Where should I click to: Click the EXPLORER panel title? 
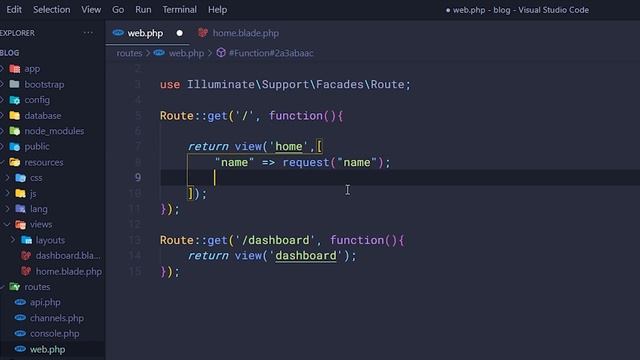[17, 33]
